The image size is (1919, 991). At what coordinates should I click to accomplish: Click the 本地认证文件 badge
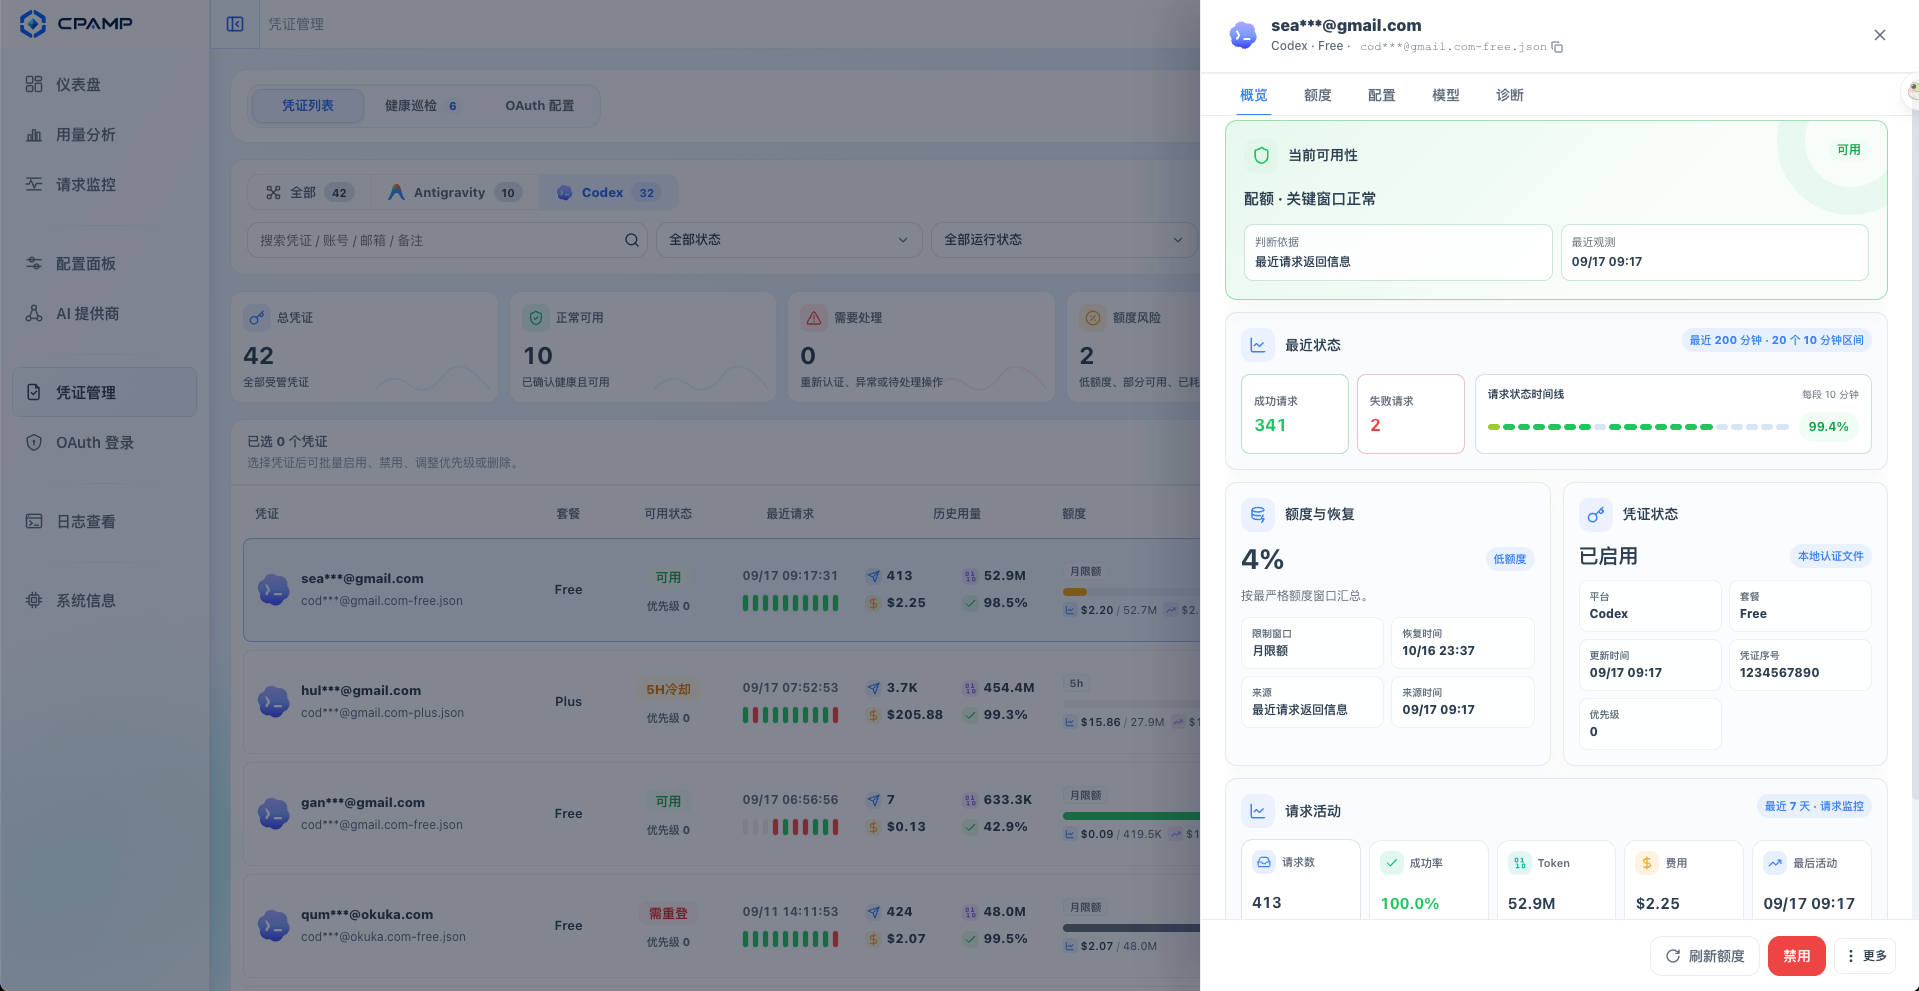pos(1830,556)
